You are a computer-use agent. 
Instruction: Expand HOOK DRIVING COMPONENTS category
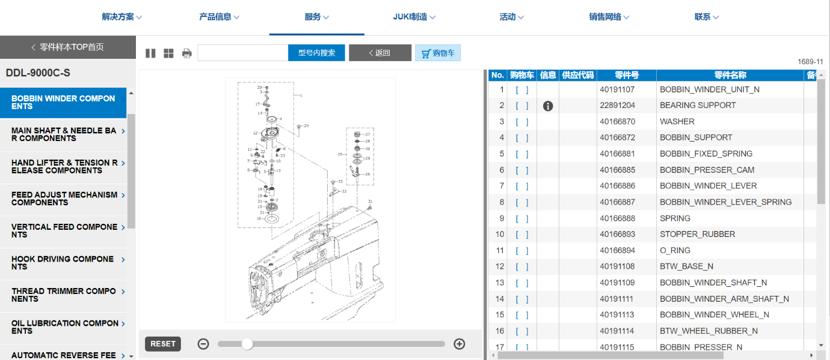(x=64, y=263)
